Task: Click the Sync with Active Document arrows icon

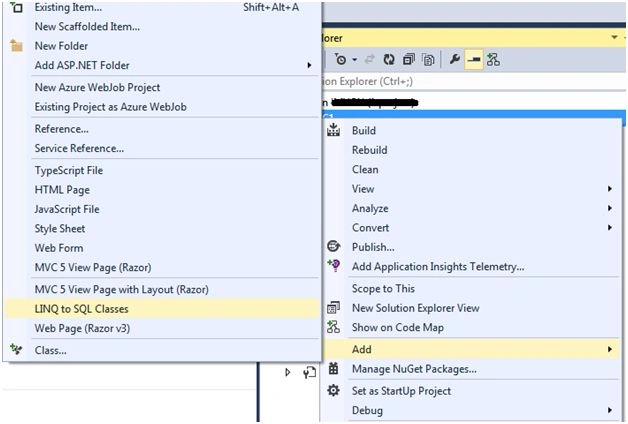Action: 369,60
